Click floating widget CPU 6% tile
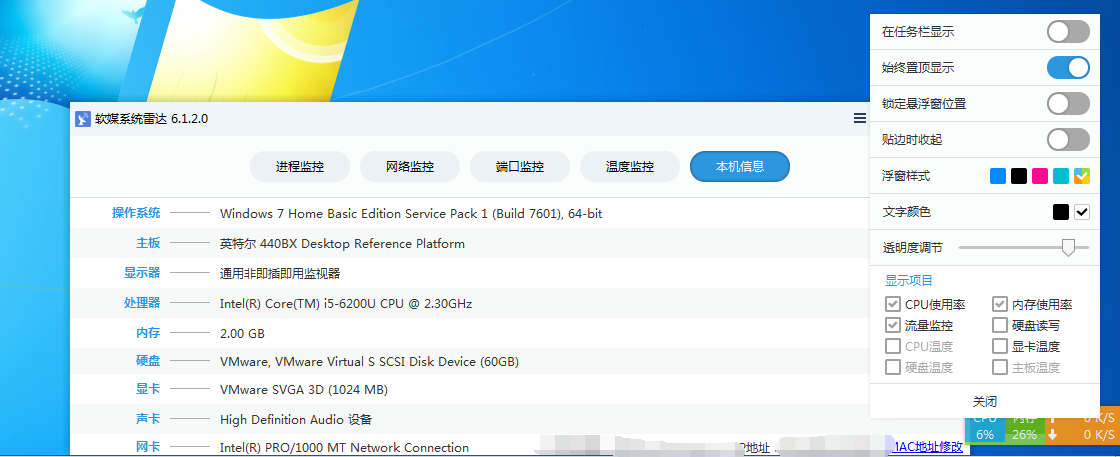 [x=985, y=430]
